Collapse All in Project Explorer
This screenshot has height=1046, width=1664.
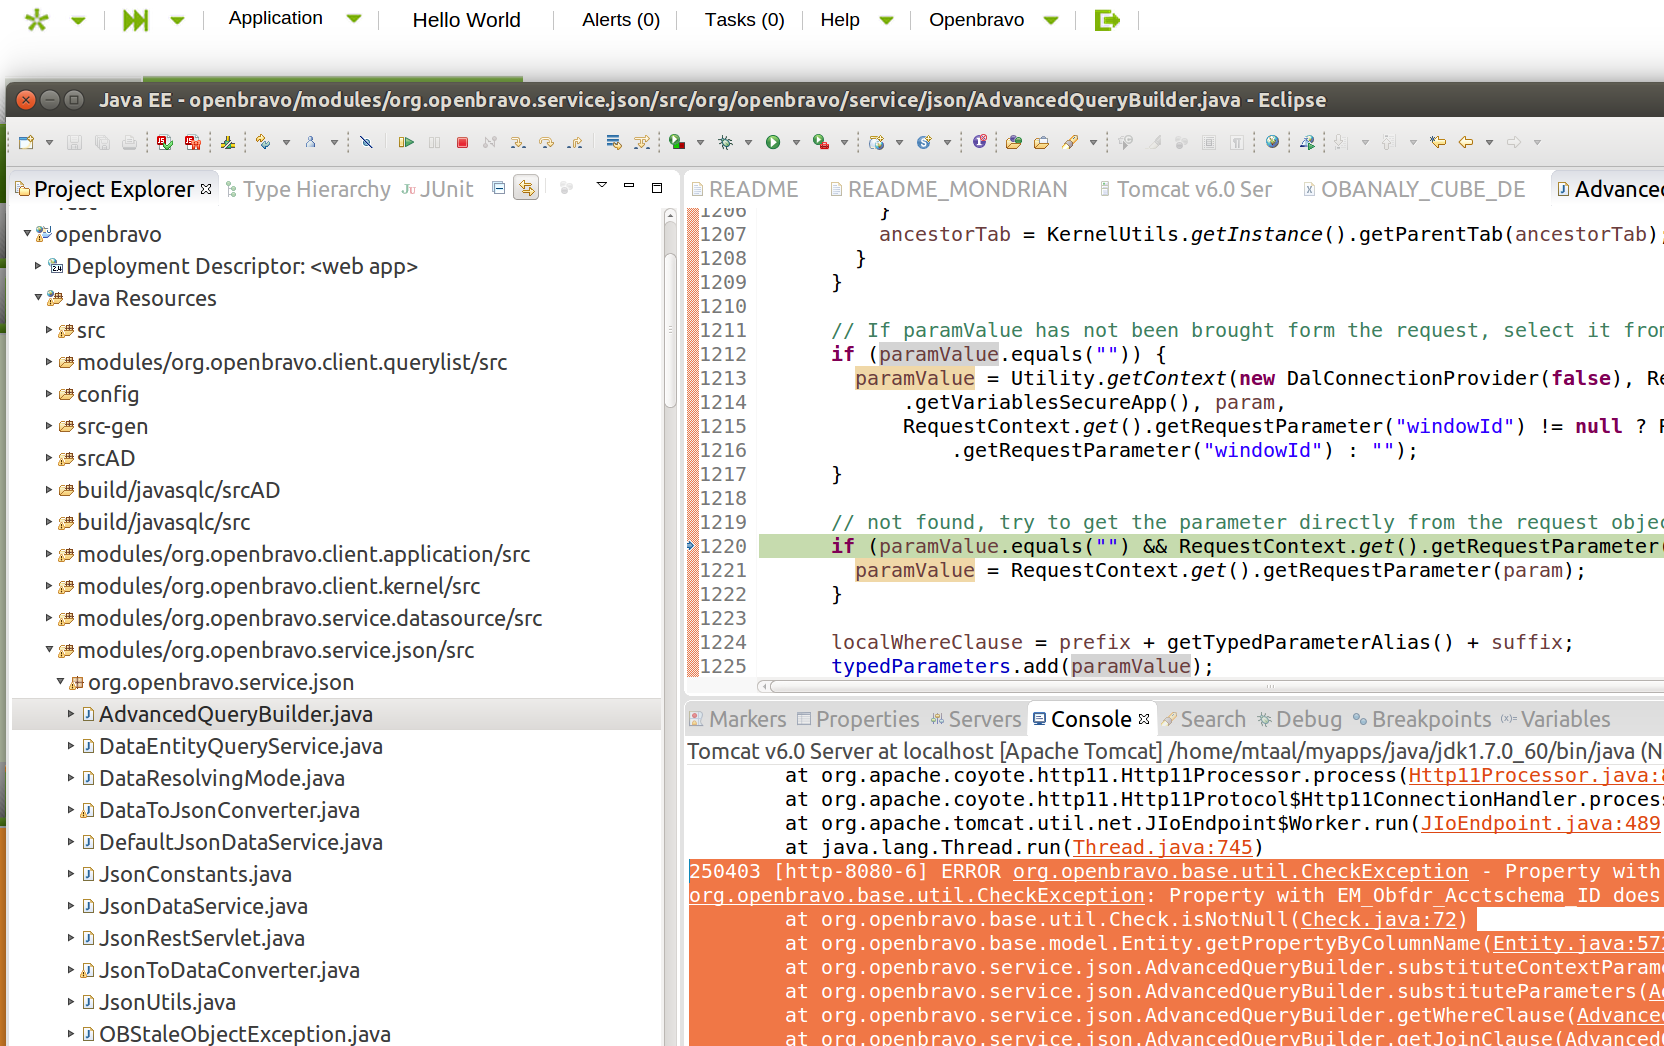click(498, 188)
